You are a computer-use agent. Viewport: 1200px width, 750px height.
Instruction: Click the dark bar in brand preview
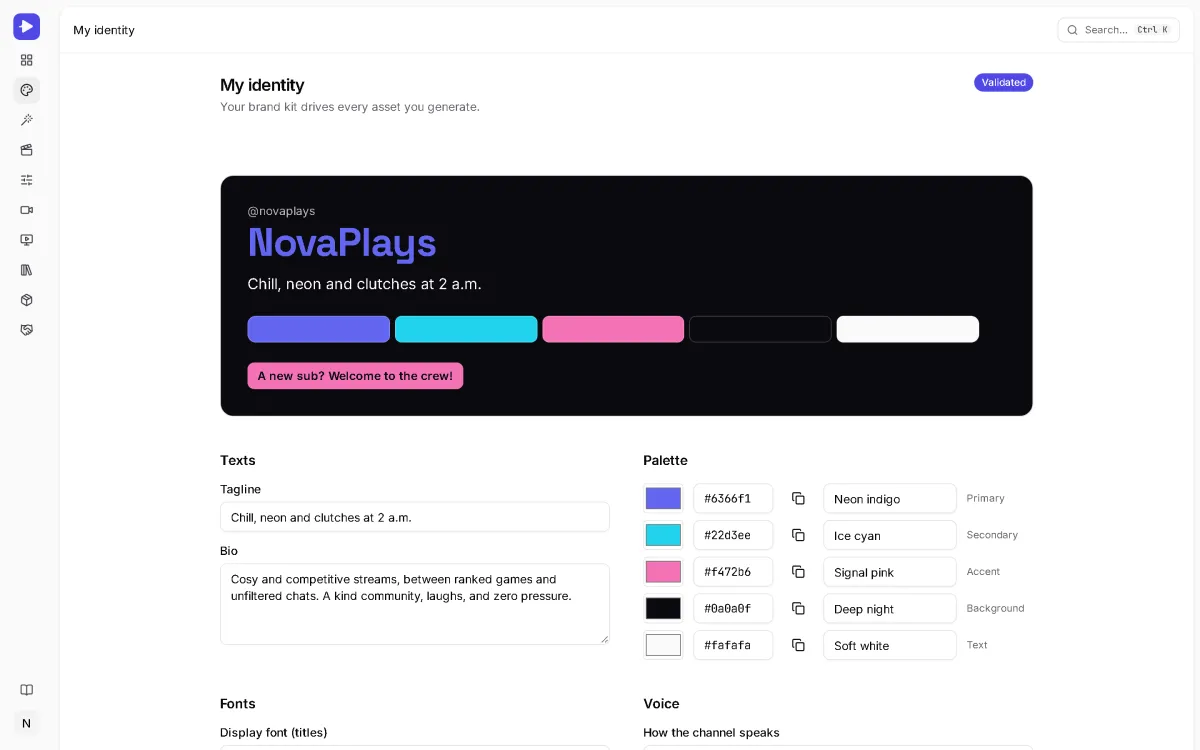(x=761, y=329)
